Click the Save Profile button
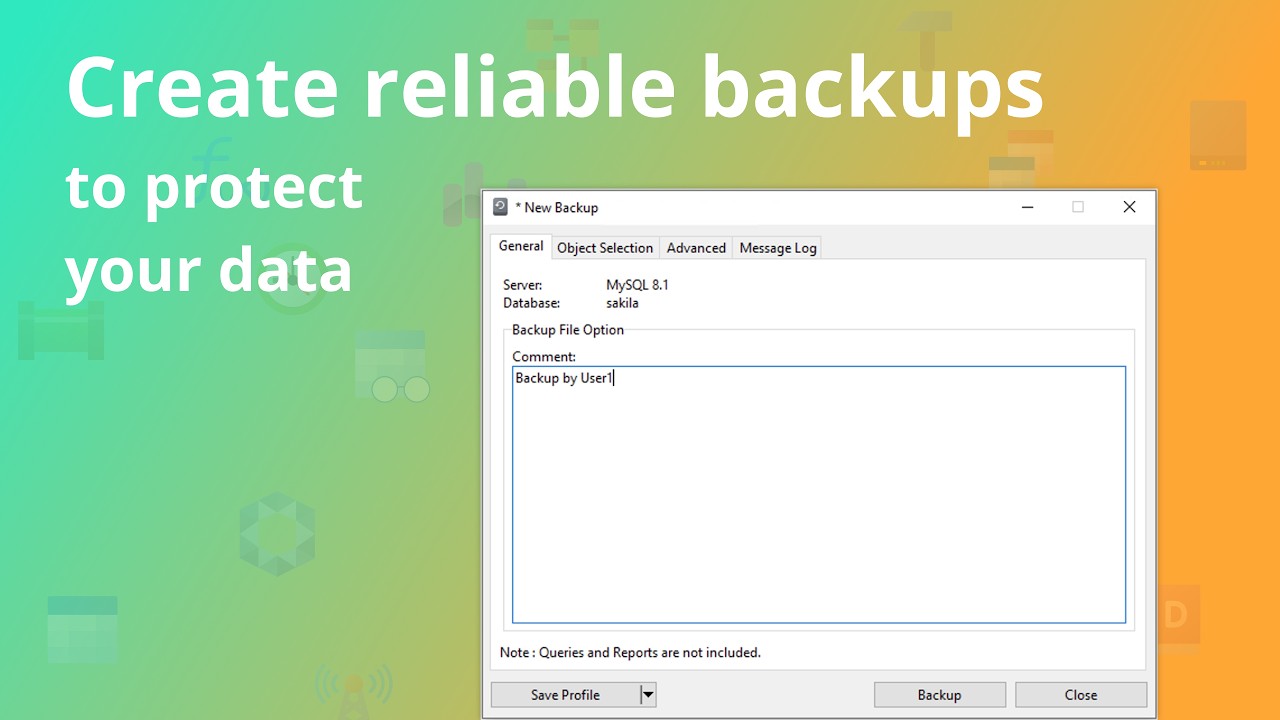The height and width of the screenshot is (720, 1280). [x=565, y=695]
